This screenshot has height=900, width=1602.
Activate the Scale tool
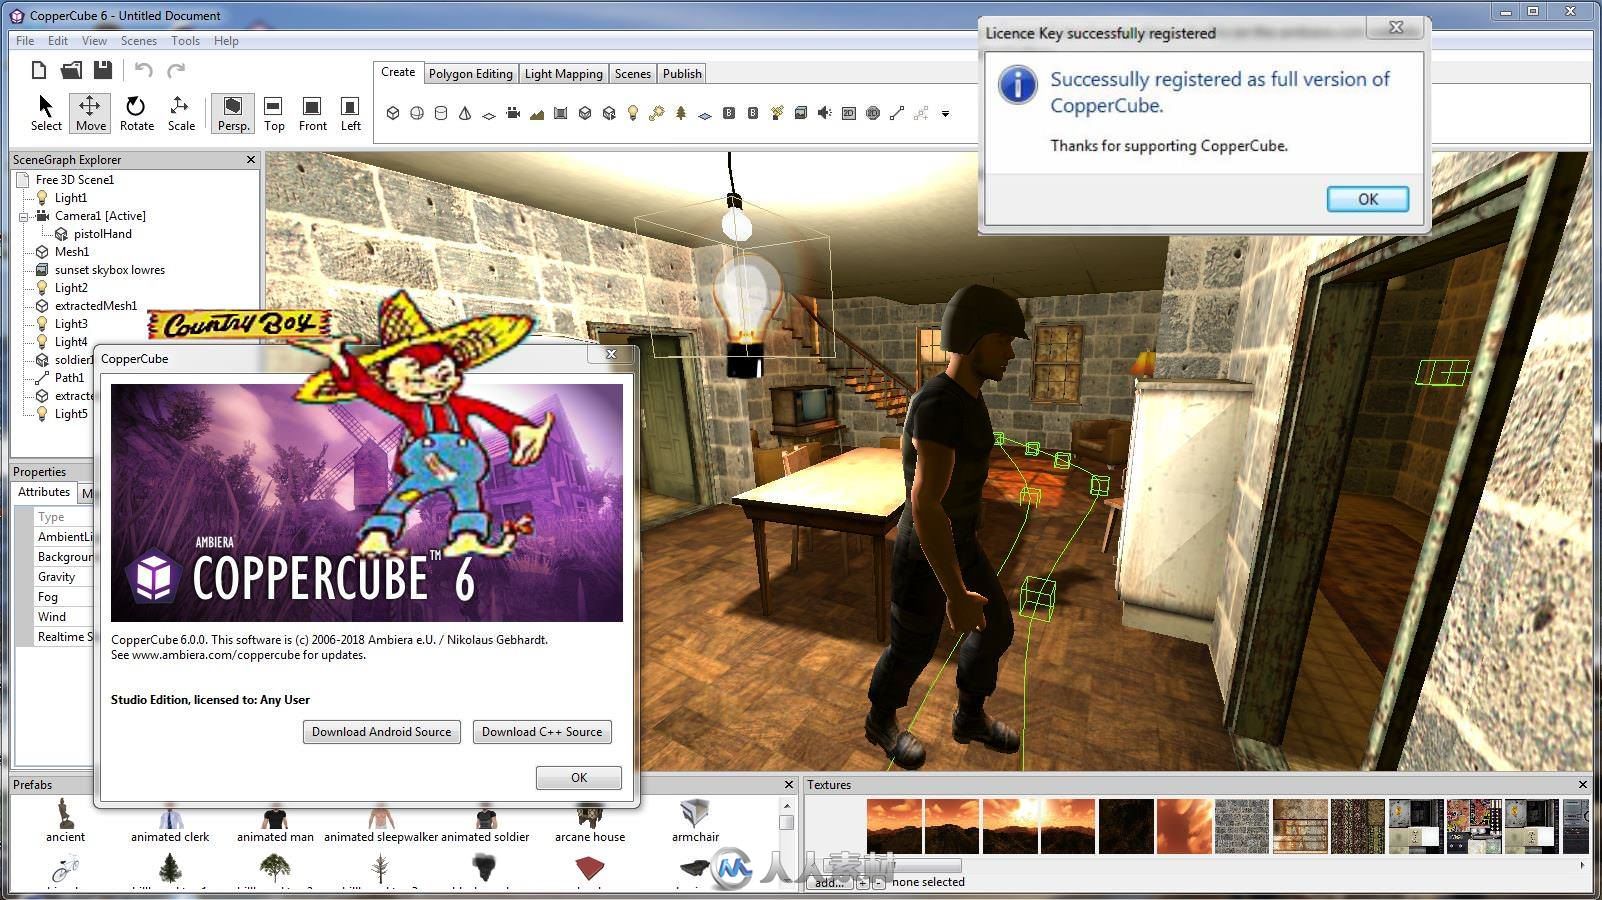tap(181, 113)
